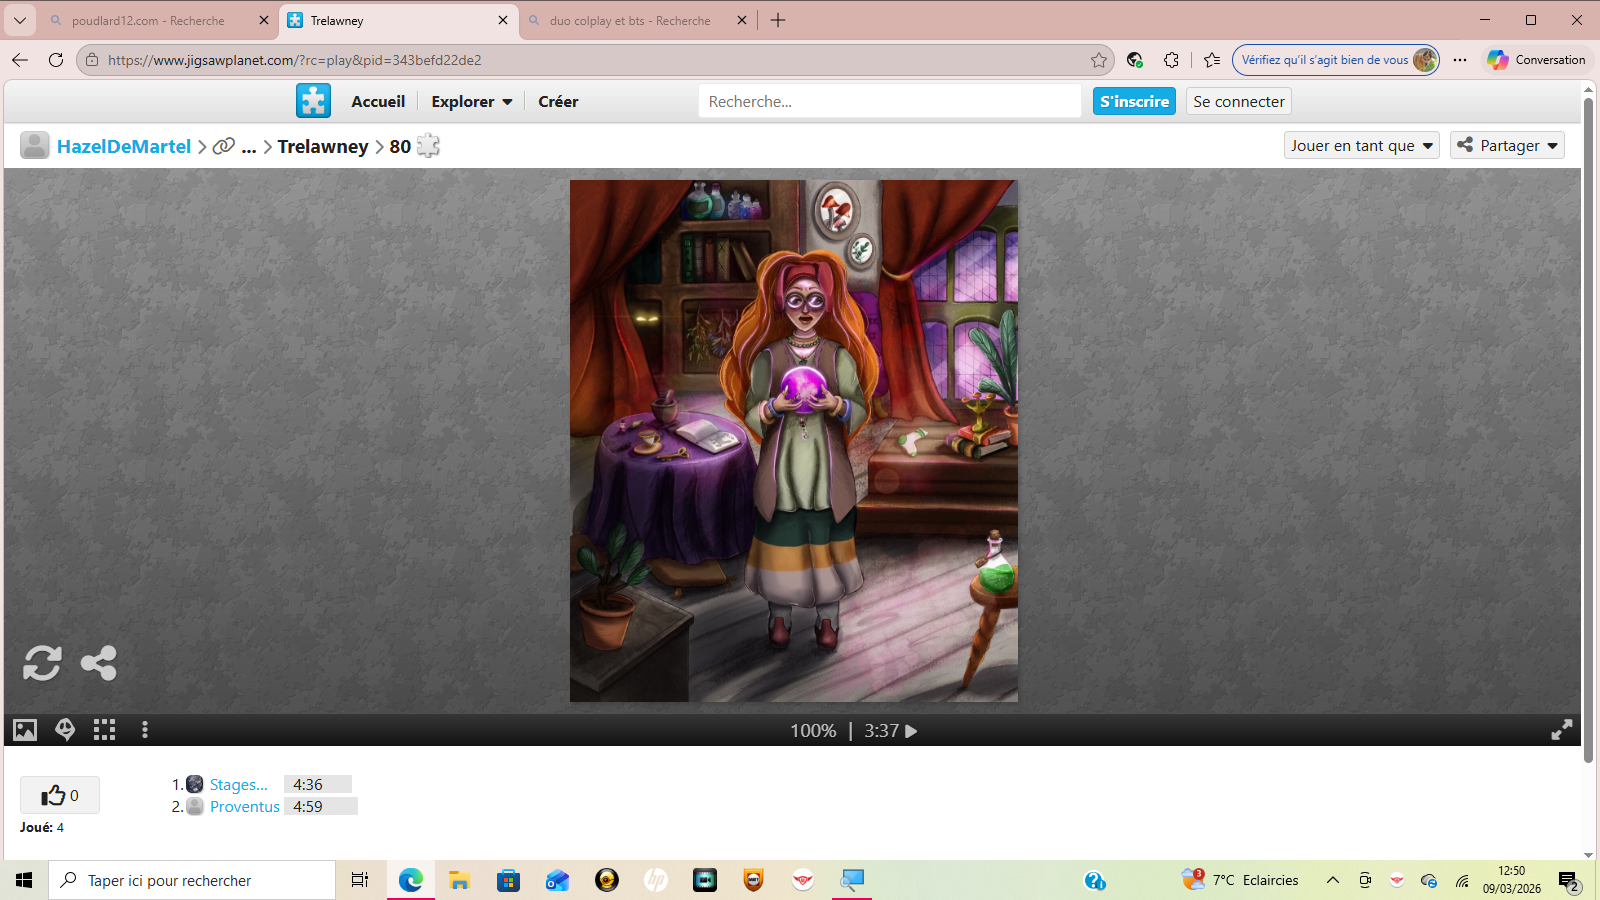The image size is (1600, 900).
Task: Click the Proventus player avatar
Action: pos(195,807)
